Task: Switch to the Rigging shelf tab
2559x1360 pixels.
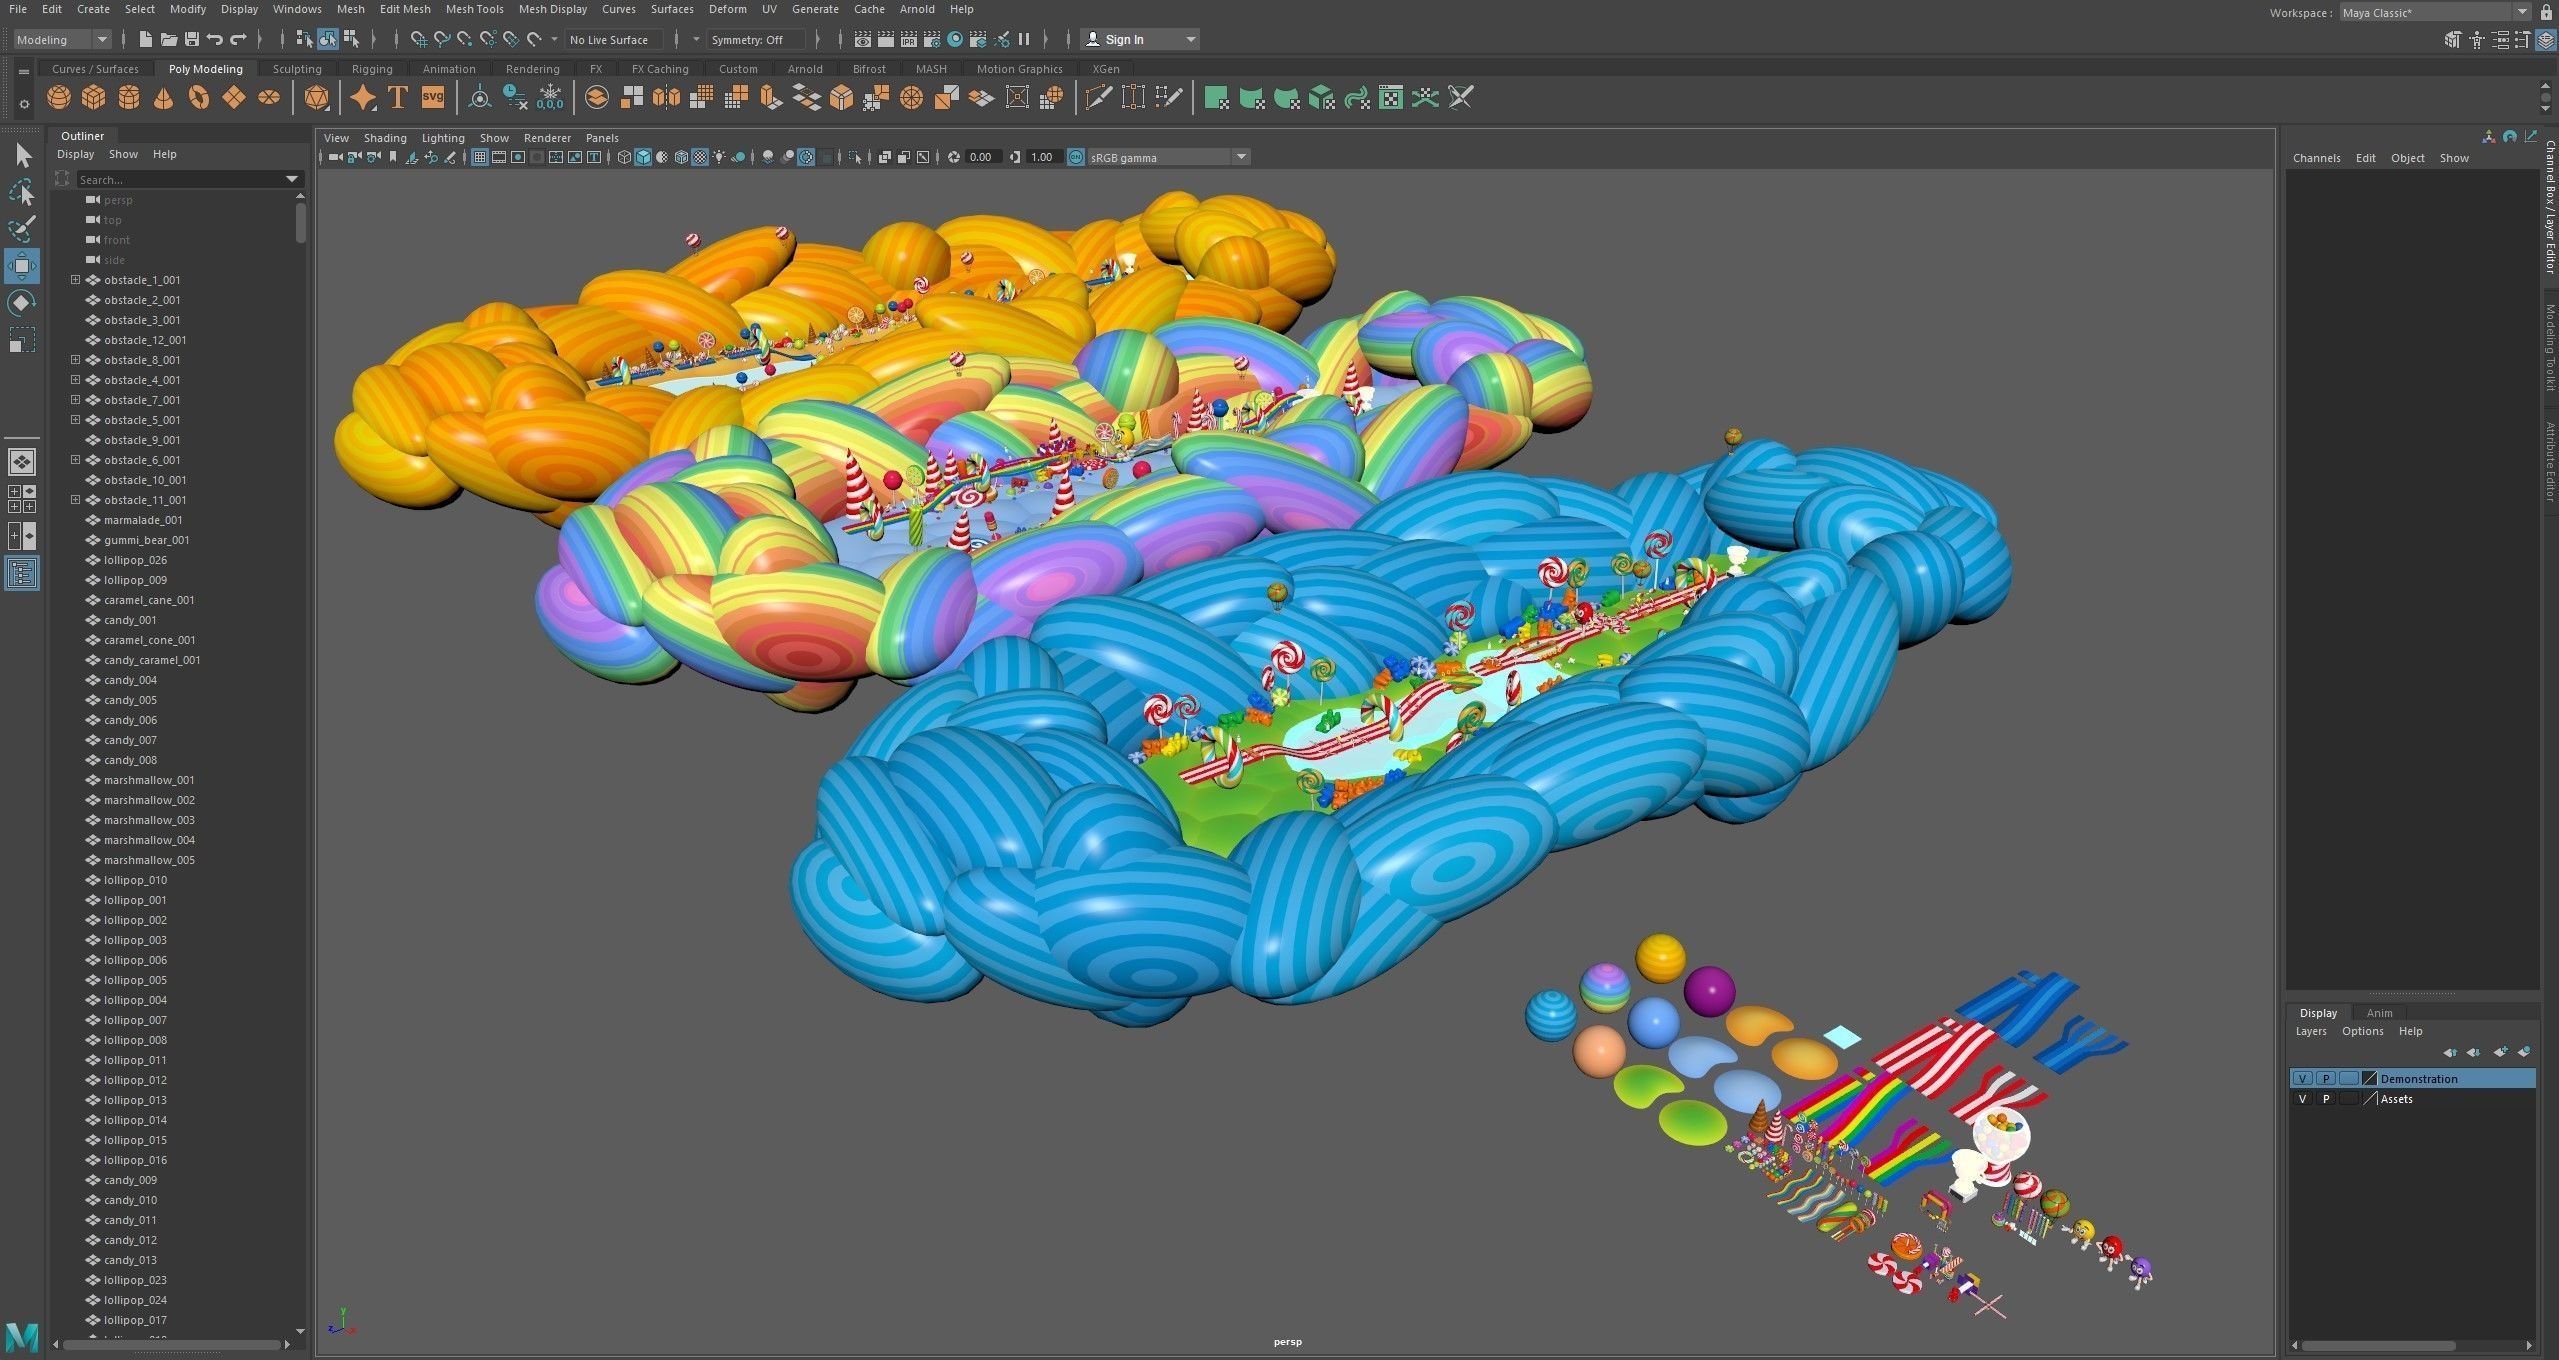Action: (372, 69)
